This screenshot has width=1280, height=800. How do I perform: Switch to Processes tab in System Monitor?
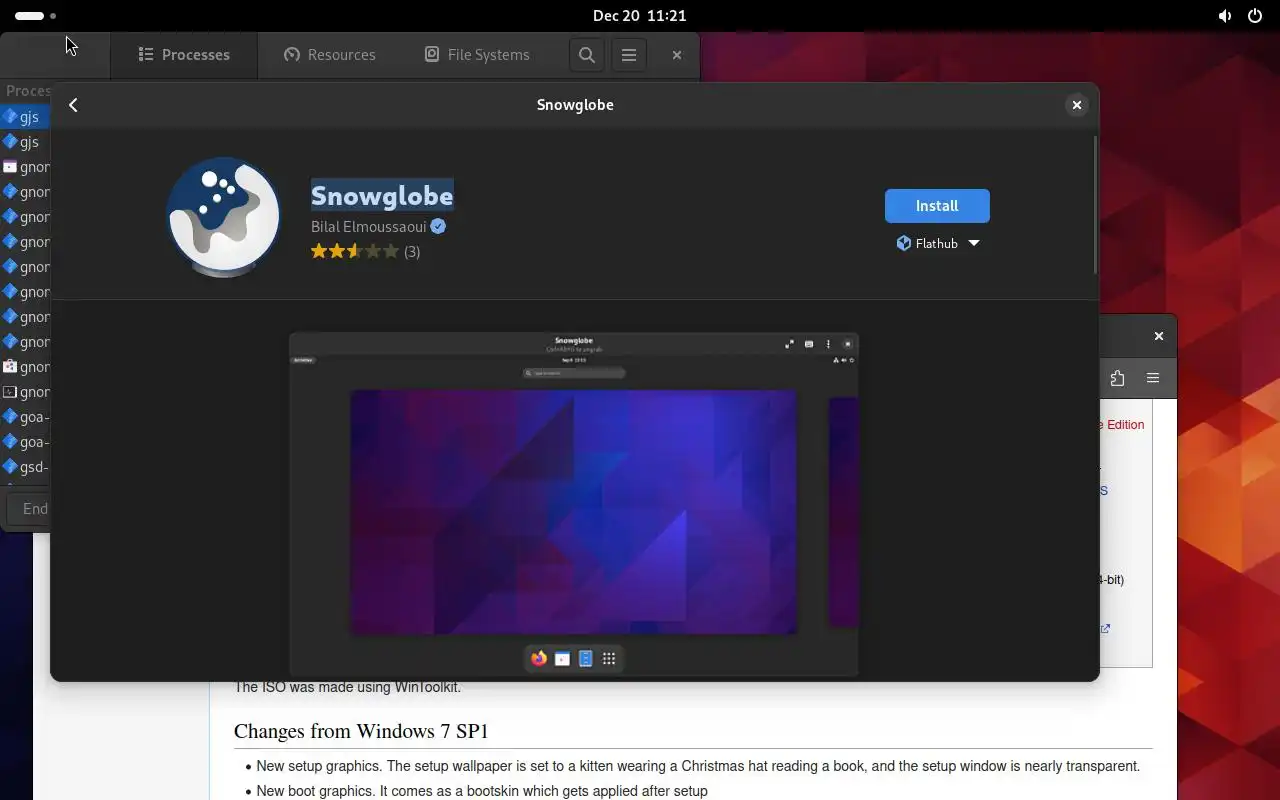(x=184, y=55)
